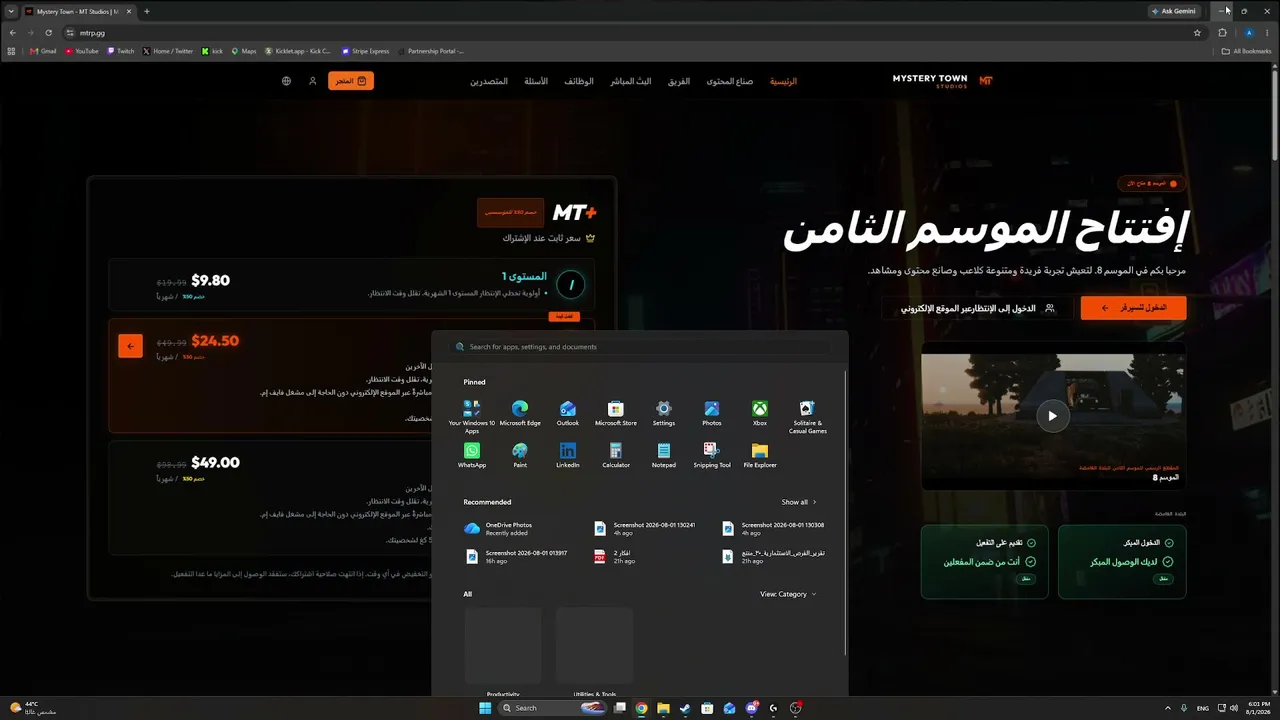The height and width of the screenshot is (720, 1280).
Task: Open Microsoft Store pinned app
Action: 616,414
